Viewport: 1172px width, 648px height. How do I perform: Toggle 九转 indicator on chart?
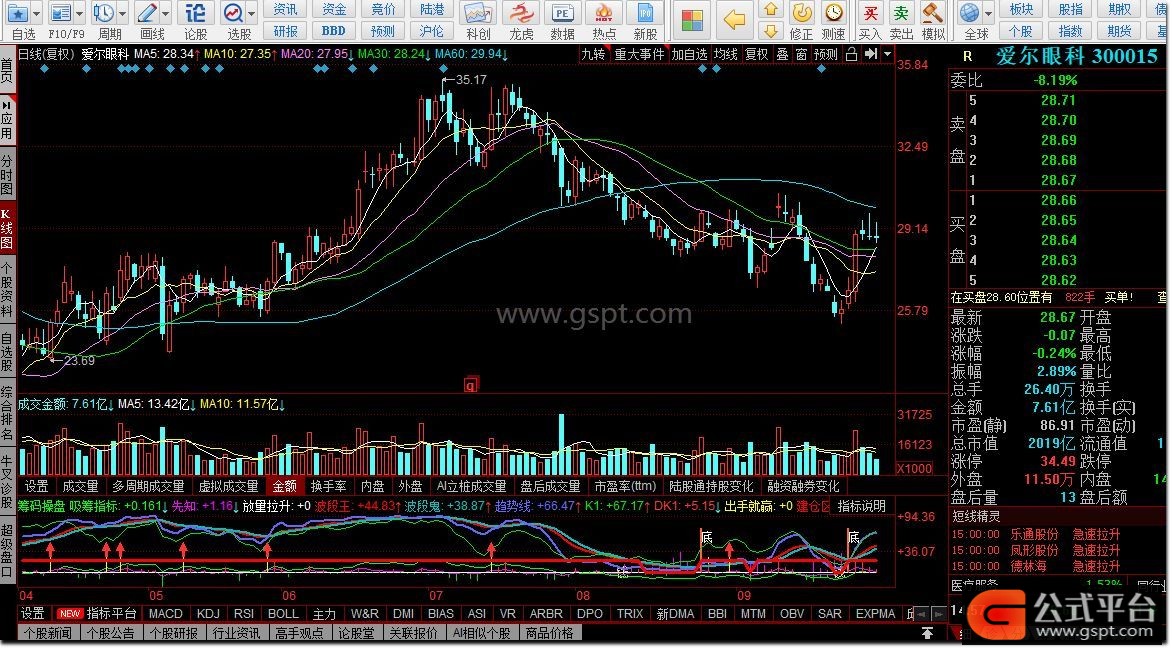click(x=593, y=54)
